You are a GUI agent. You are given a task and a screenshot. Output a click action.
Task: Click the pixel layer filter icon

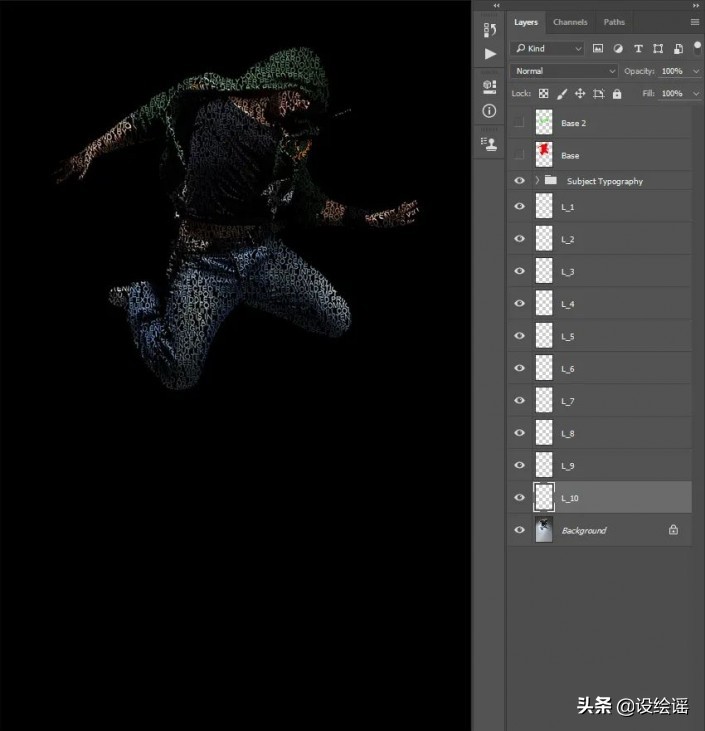pos(598,48)
